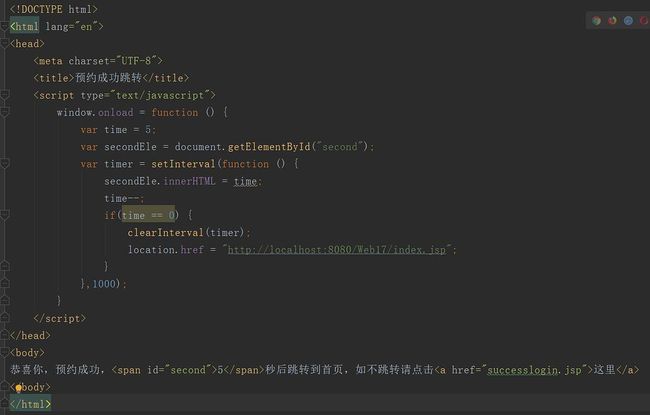Screen dimensions: 650x415
Task: Click the 1000 interval value
Action: (104, 284)
